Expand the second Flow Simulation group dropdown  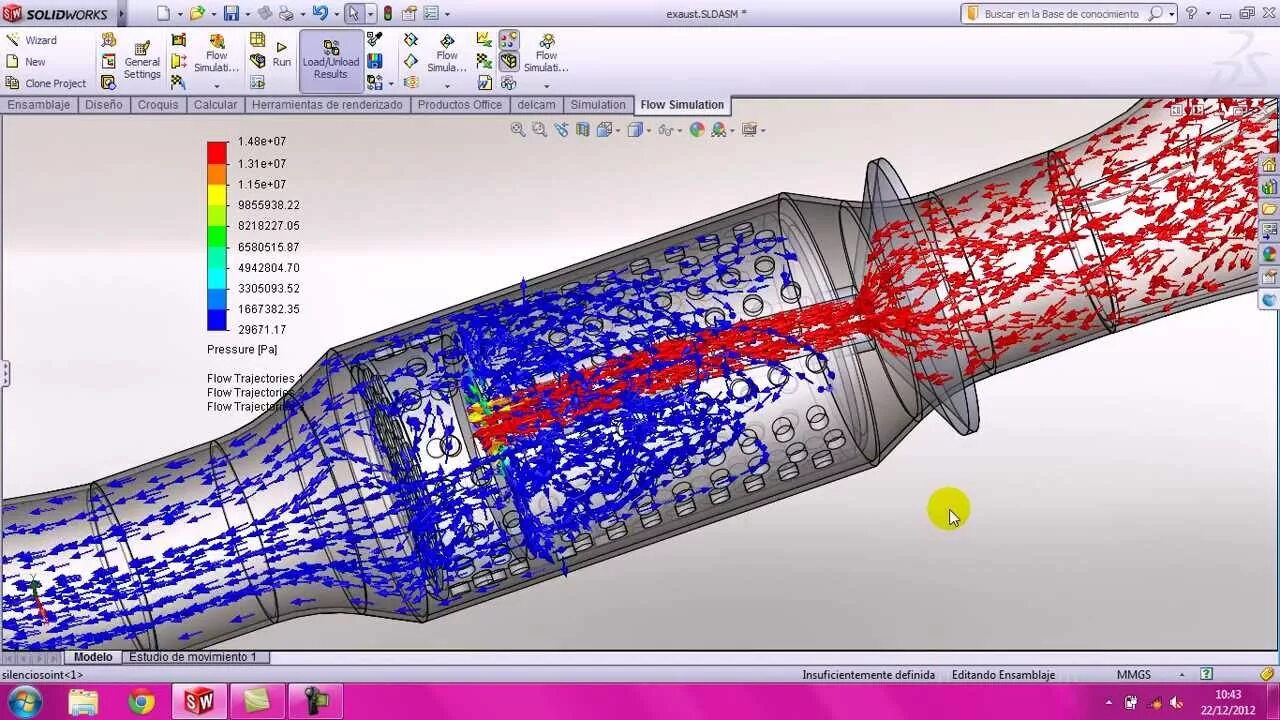447,86
